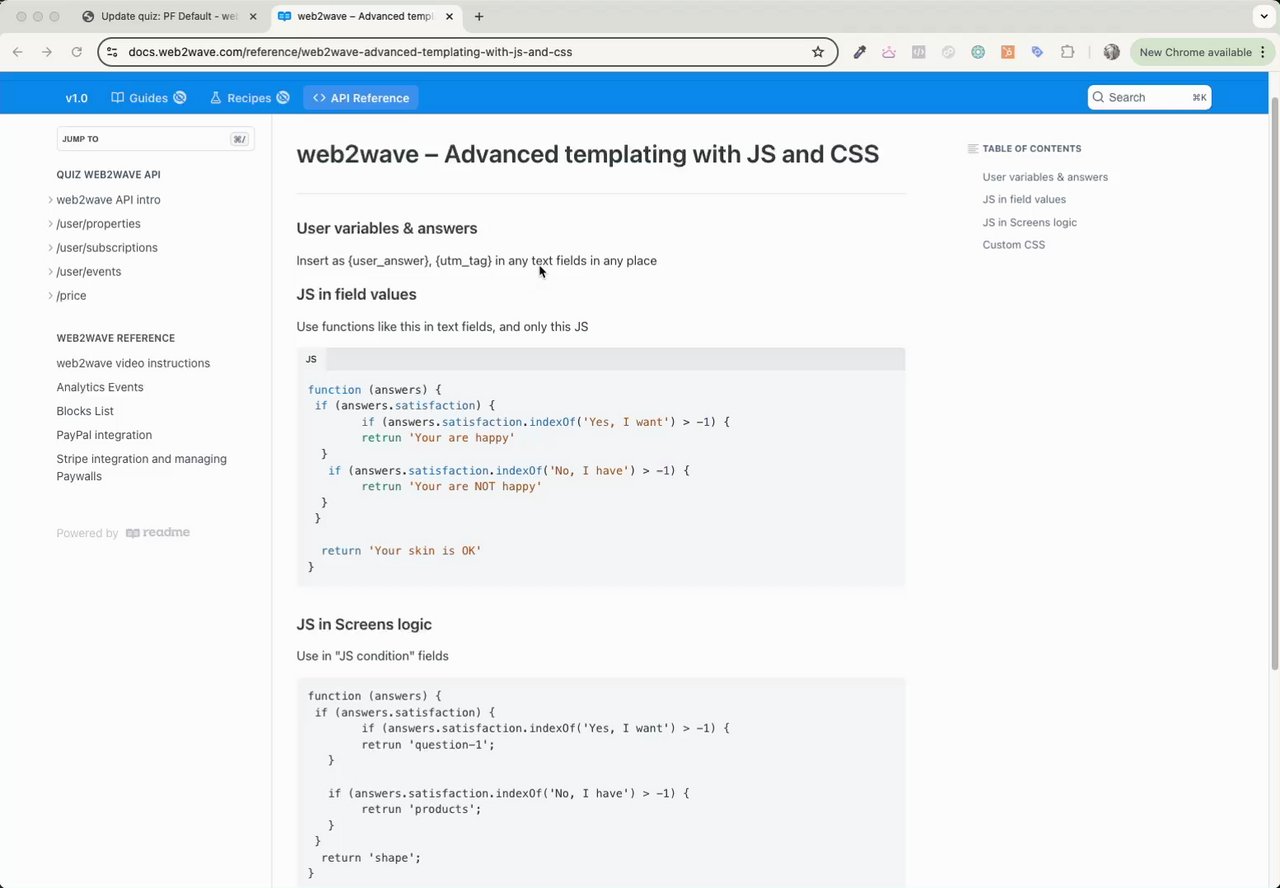Open the API Reference section
Image resolution: width=1280 pixels, height=888 pixels.
coord(361,98)
